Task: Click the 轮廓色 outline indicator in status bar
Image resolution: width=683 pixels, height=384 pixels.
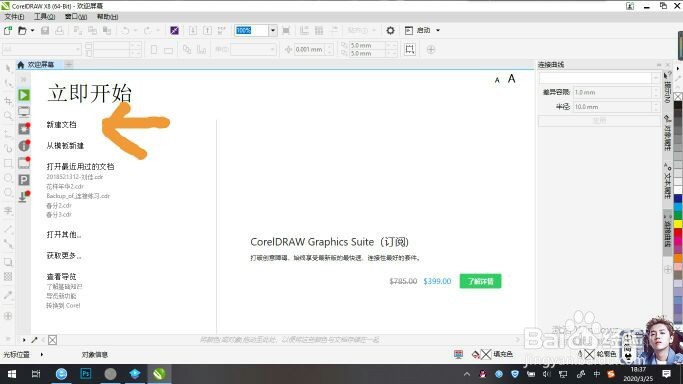Action: pos(597,354)
